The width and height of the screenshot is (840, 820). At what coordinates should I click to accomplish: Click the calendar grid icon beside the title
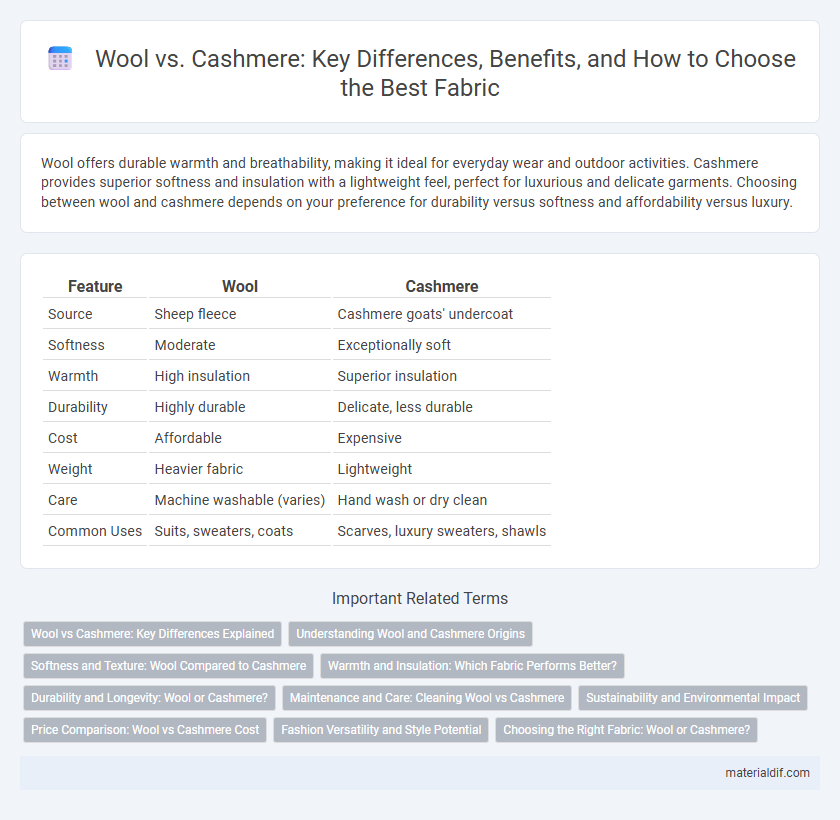[x=60, y=58]
